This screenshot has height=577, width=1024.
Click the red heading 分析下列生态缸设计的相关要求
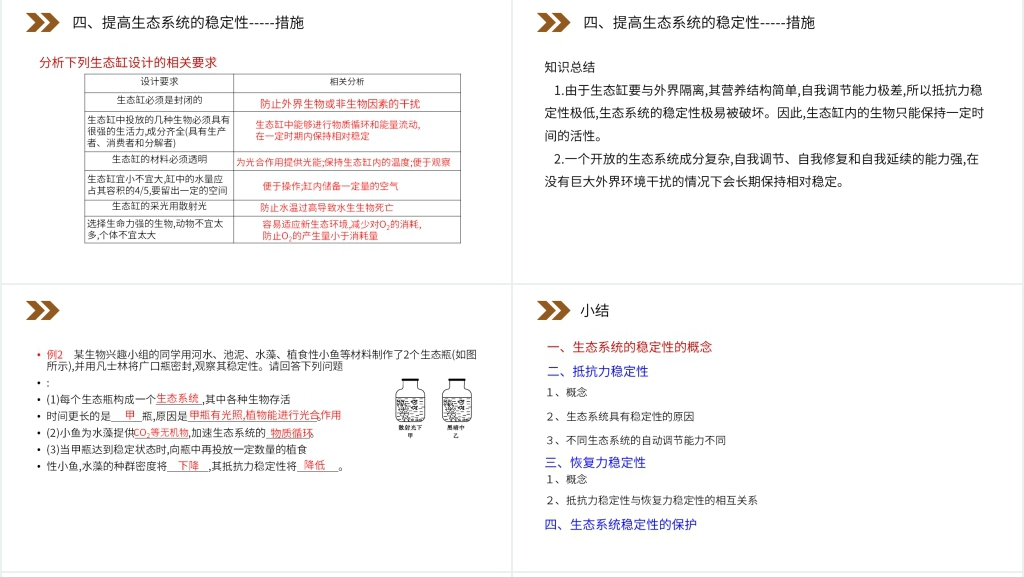pyautogui.click(x=128, y=62)
